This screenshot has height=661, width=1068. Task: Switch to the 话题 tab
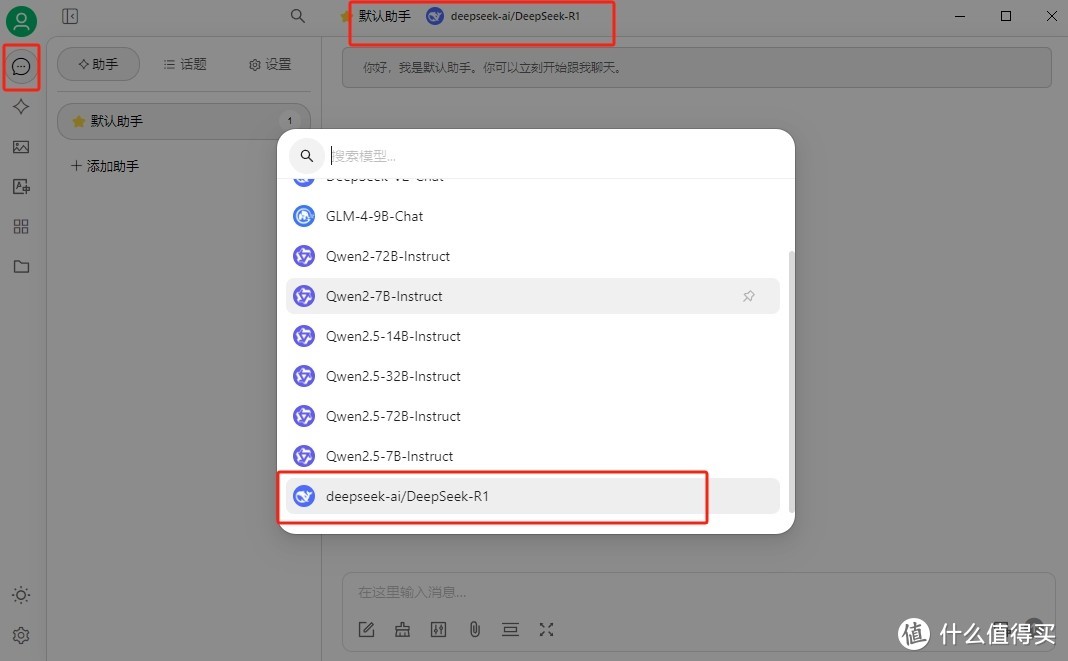point(185,64)
